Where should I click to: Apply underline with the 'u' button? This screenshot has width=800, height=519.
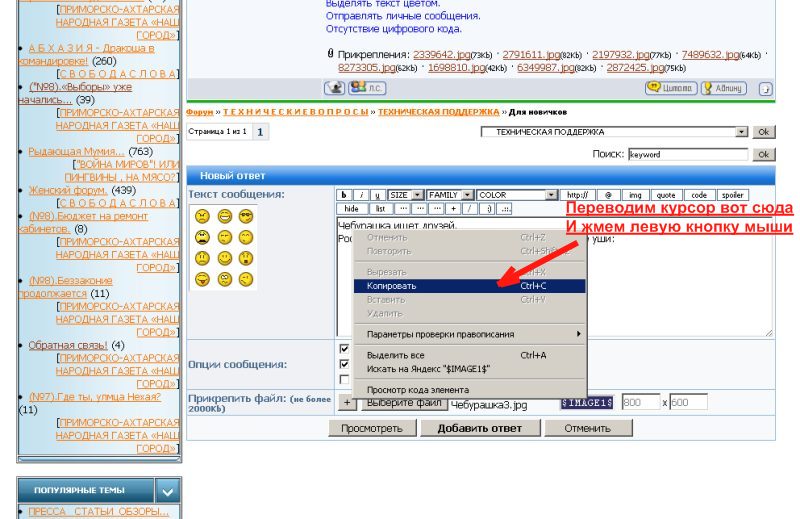point(378,195)
